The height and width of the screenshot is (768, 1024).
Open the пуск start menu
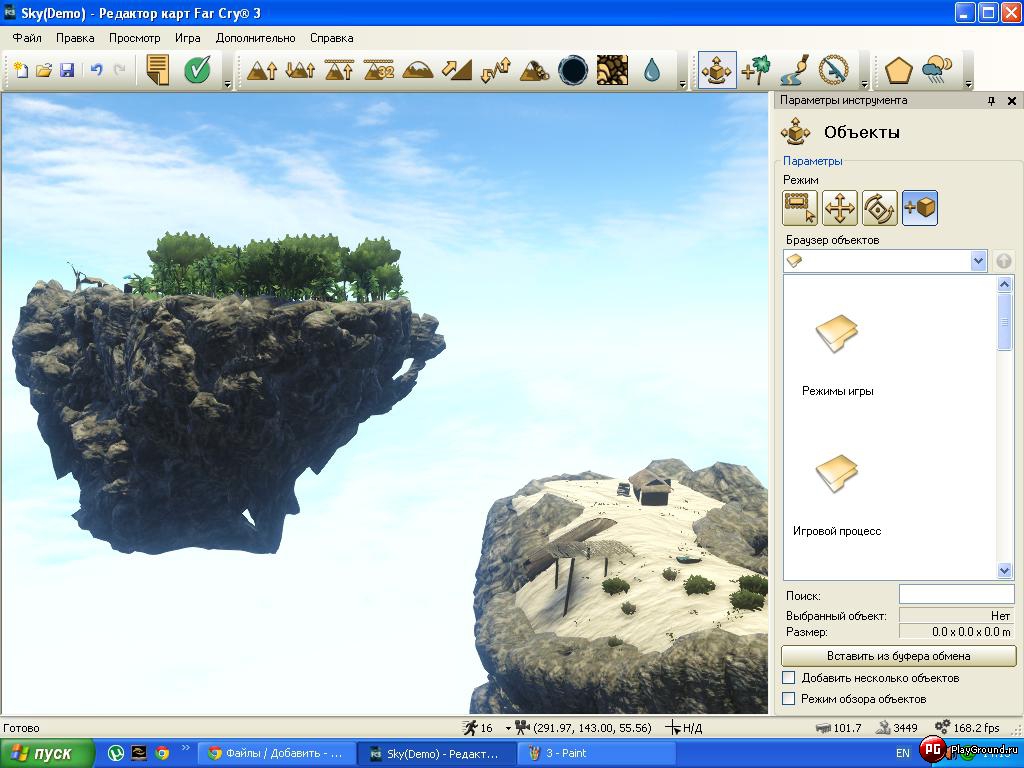(x=47, y=754)
